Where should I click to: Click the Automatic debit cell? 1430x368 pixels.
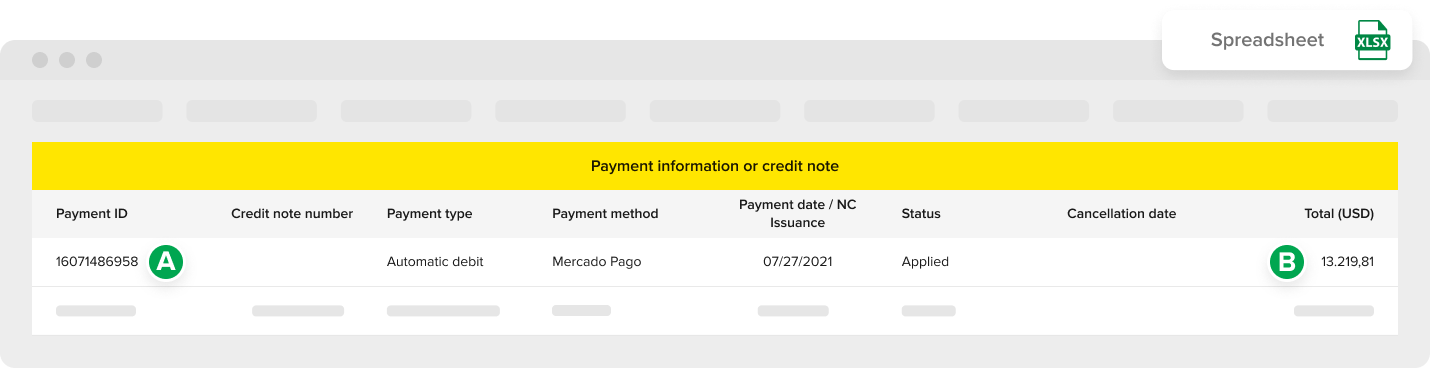pyautogui.click(x=435, y=262)
